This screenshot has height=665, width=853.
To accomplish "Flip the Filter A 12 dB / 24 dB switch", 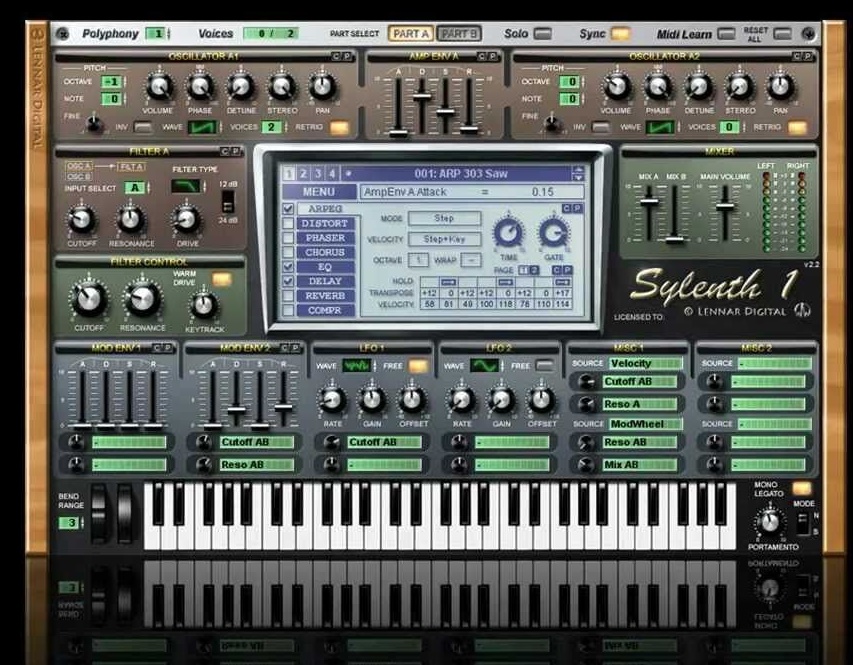I will pos(228,201).
